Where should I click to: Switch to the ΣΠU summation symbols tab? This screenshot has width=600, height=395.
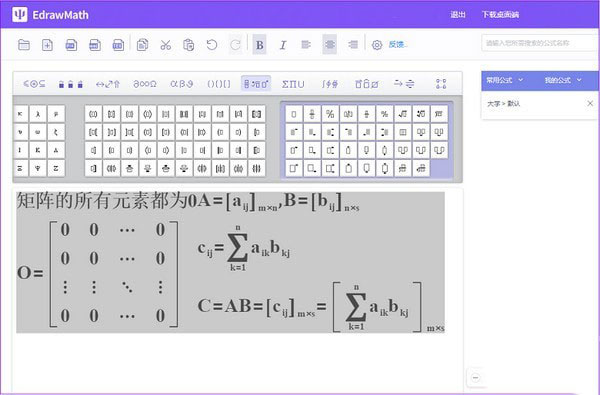[293, 83]
